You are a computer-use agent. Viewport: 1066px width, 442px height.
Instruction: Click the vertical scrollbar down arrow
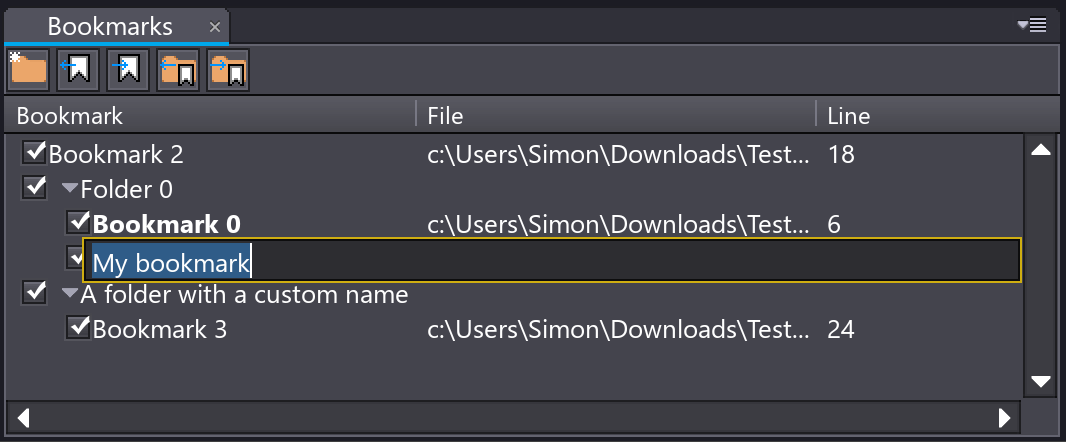click(1041, 381)
